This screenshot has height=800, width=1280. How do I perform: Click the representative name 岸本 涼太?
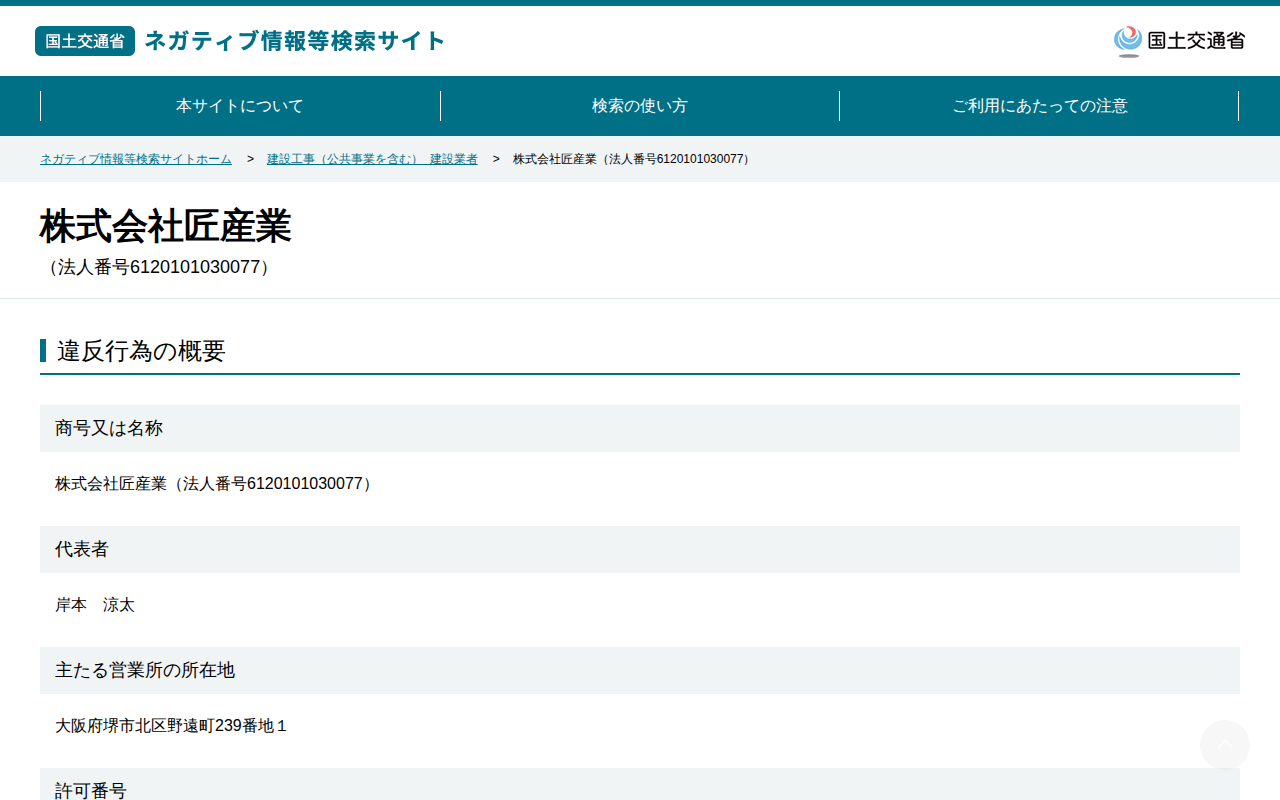point(95,605)
